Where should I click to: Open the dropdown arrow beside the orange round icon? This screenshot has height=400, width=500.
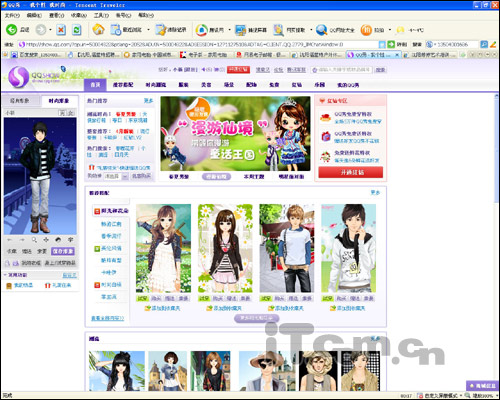tap(390, 30)
